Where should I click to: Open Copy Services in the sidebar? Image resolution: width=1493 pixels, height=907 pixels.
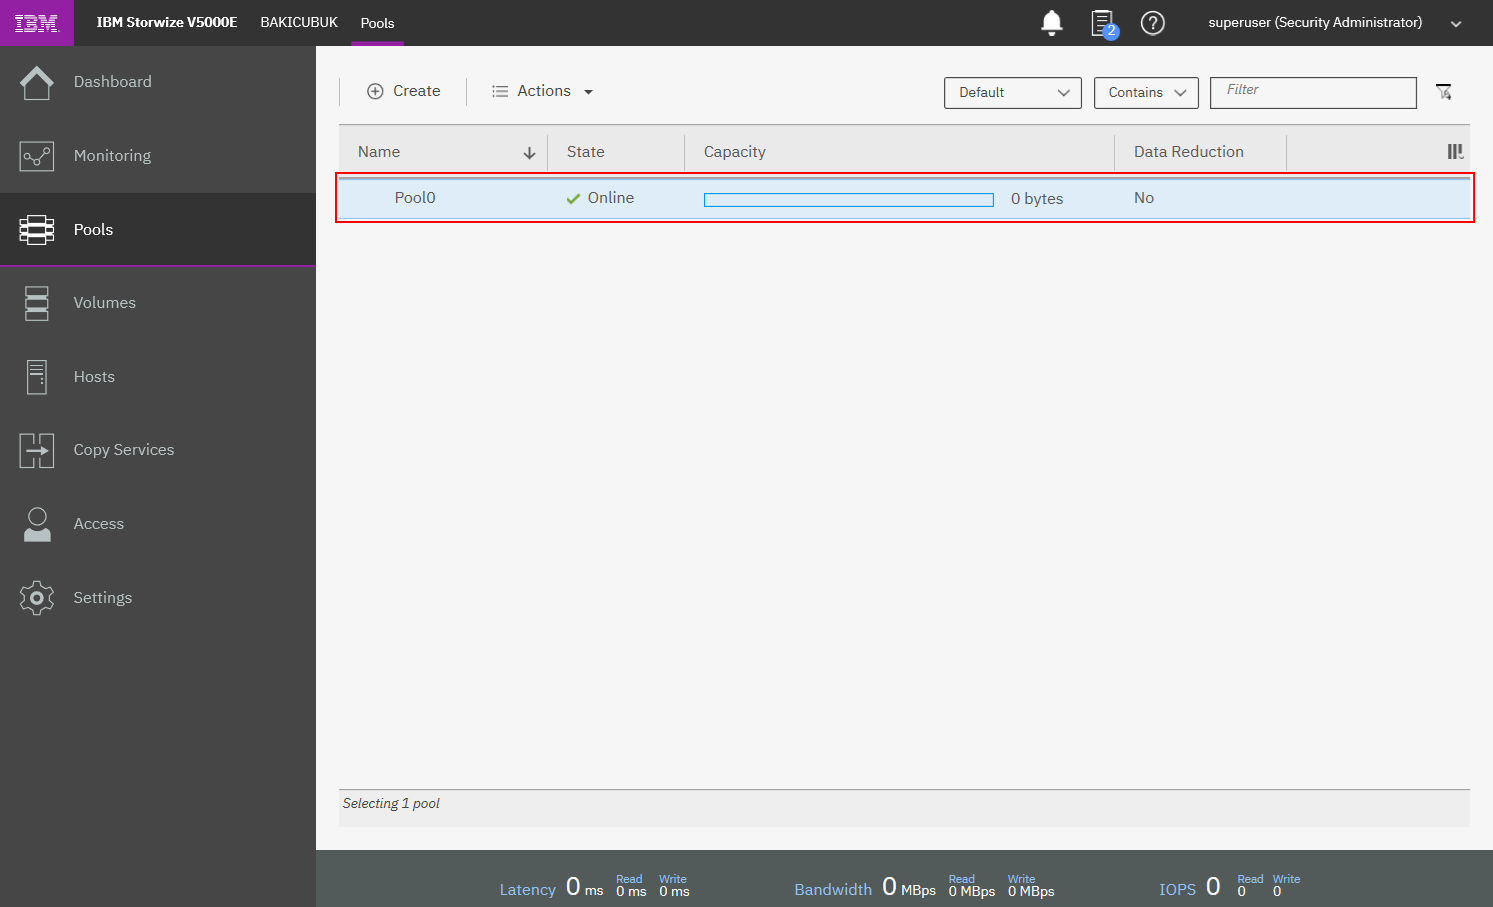(123, 450)
